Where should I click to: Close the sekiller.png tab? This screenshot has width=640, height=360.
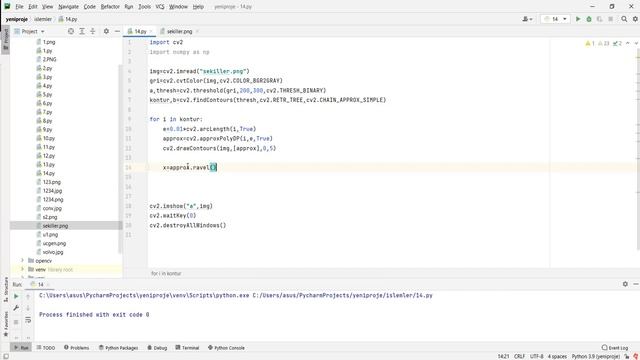197,31
